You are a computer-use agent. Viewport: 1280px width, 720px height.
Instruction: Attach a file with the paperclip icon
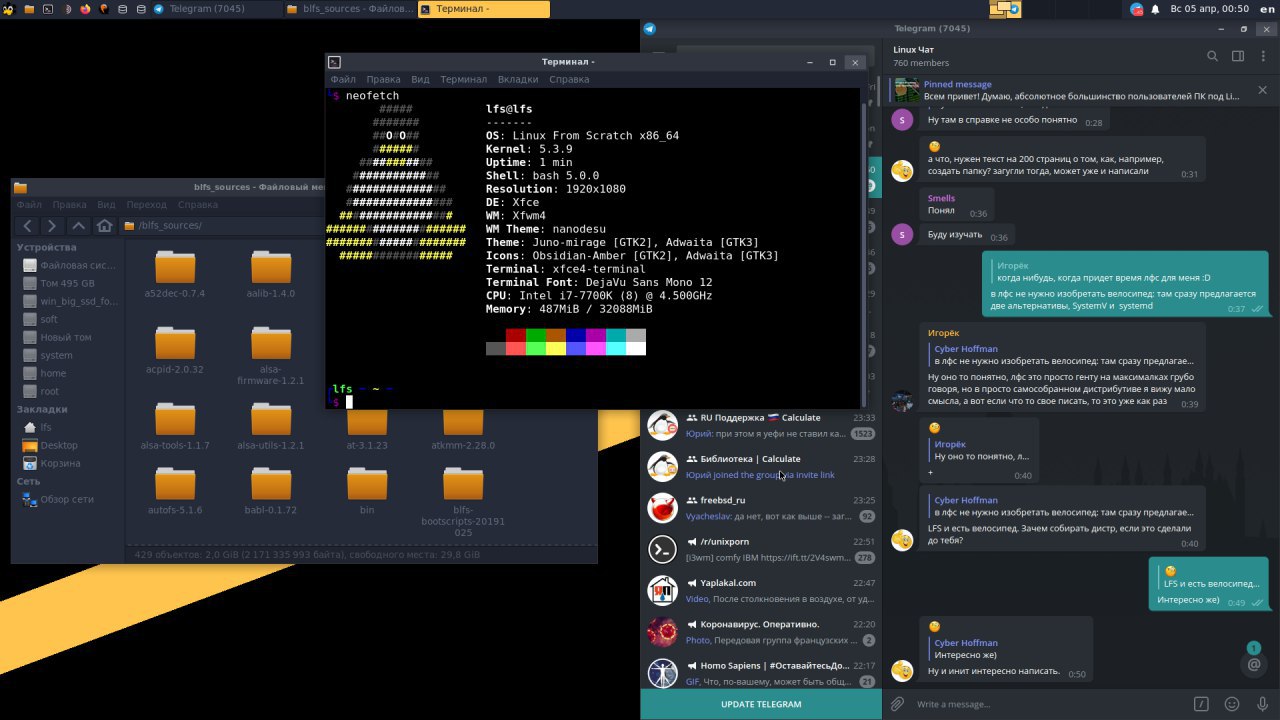tap(898, 704)
